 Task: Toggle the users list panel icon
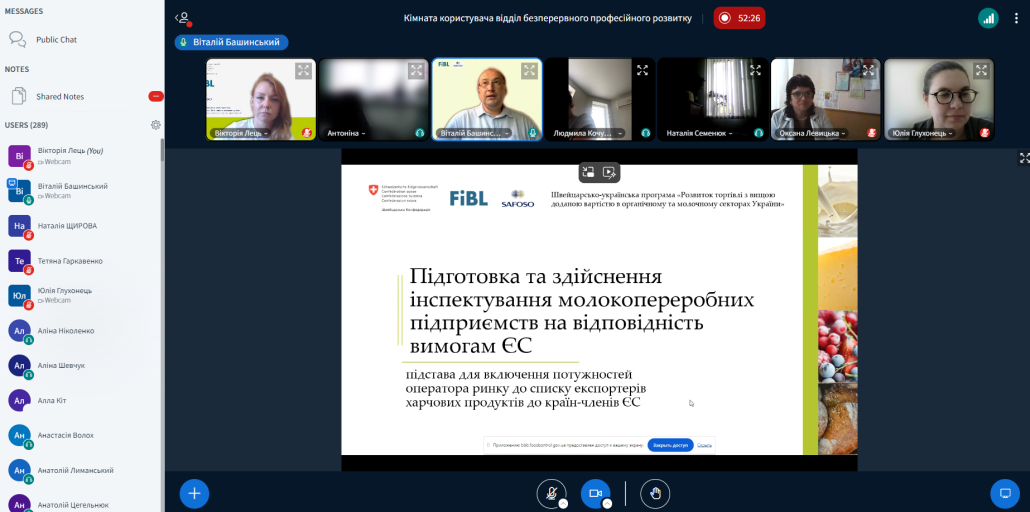(182, 18)
